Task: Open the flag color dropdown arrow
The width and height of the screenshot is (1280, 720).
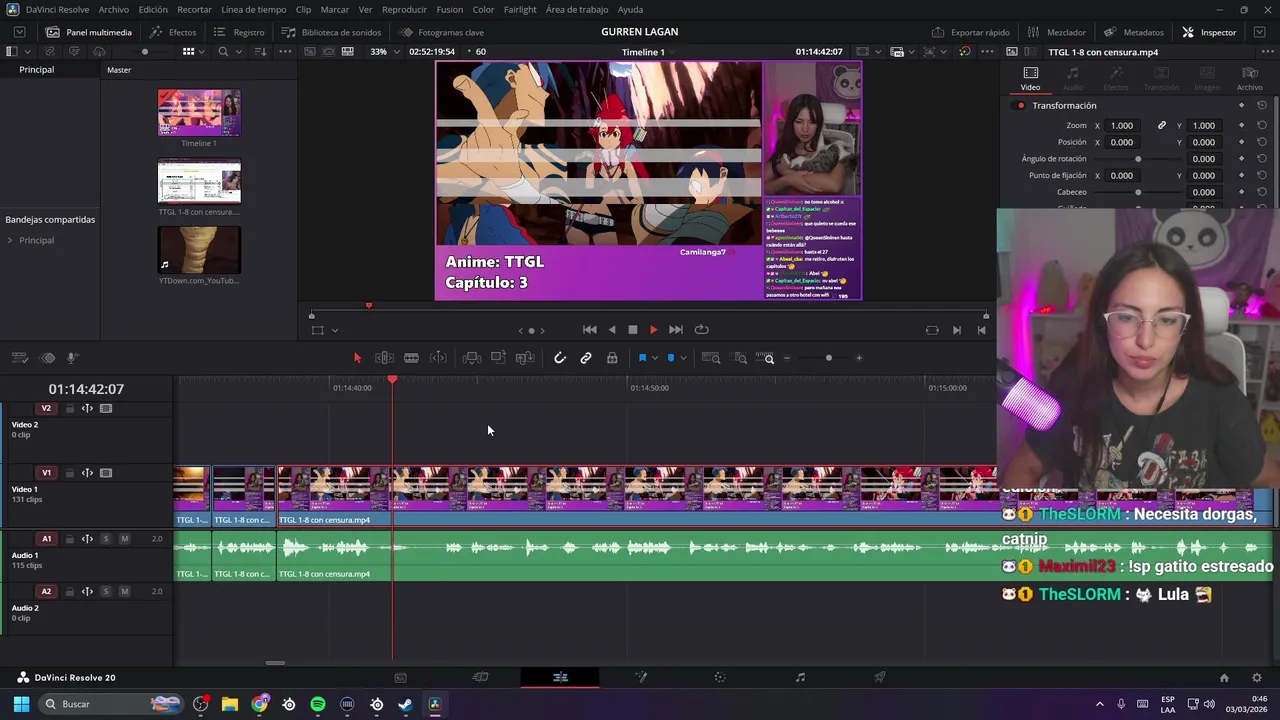Action: pos(655,358)
